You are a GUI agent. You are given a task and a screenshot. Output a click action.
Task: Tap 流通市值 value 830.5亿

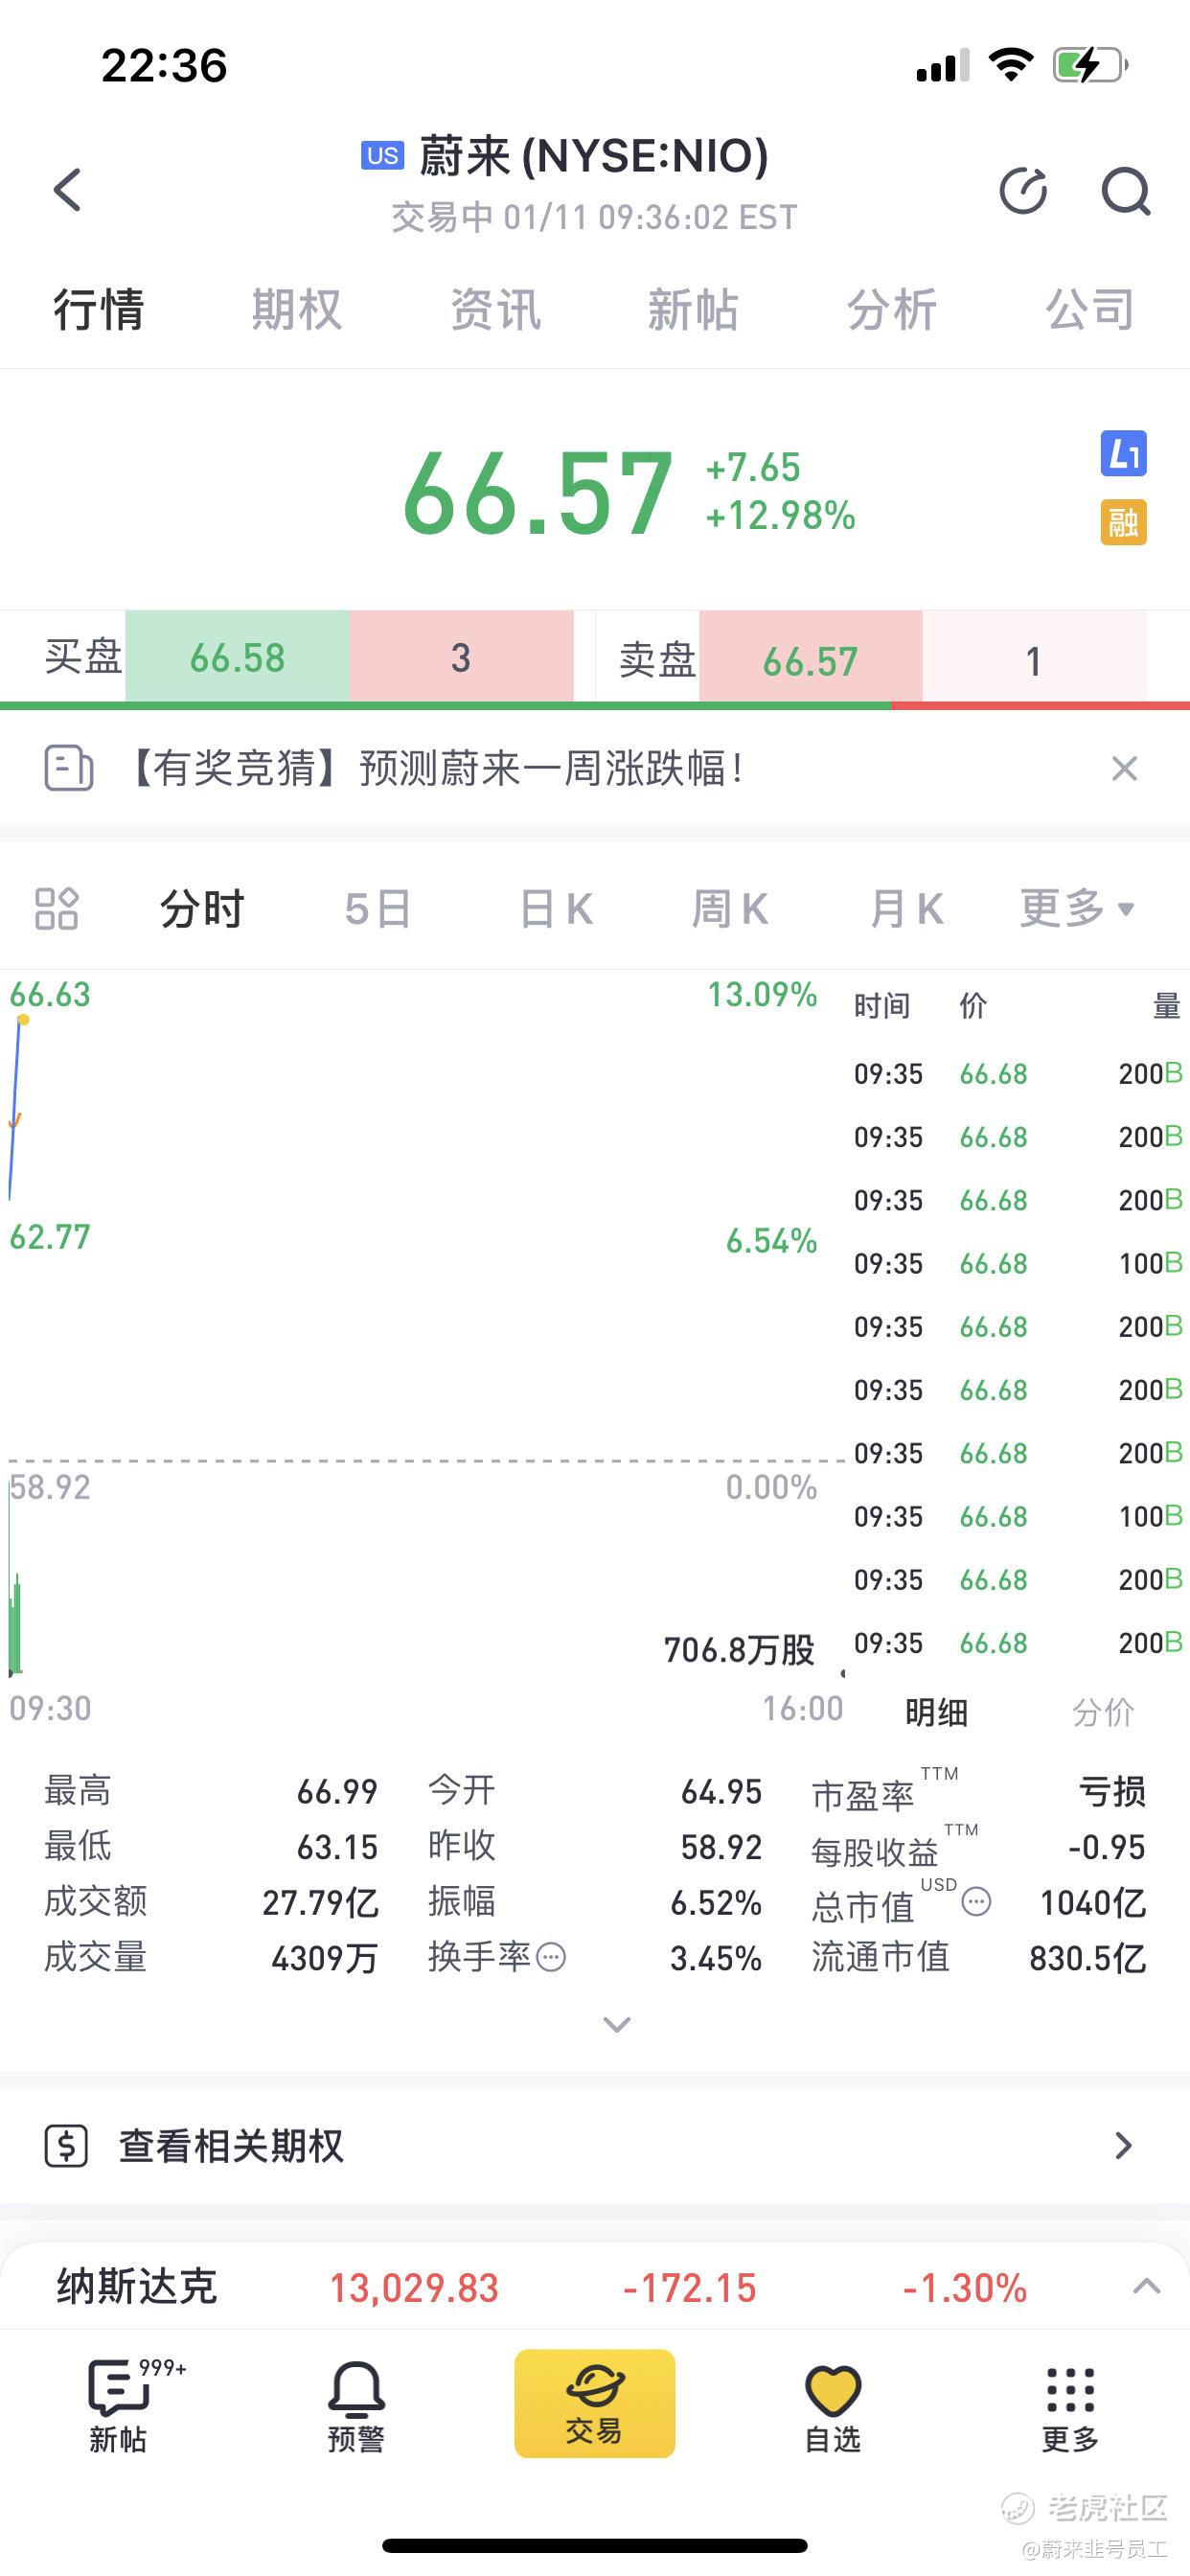(1087, 1958)
